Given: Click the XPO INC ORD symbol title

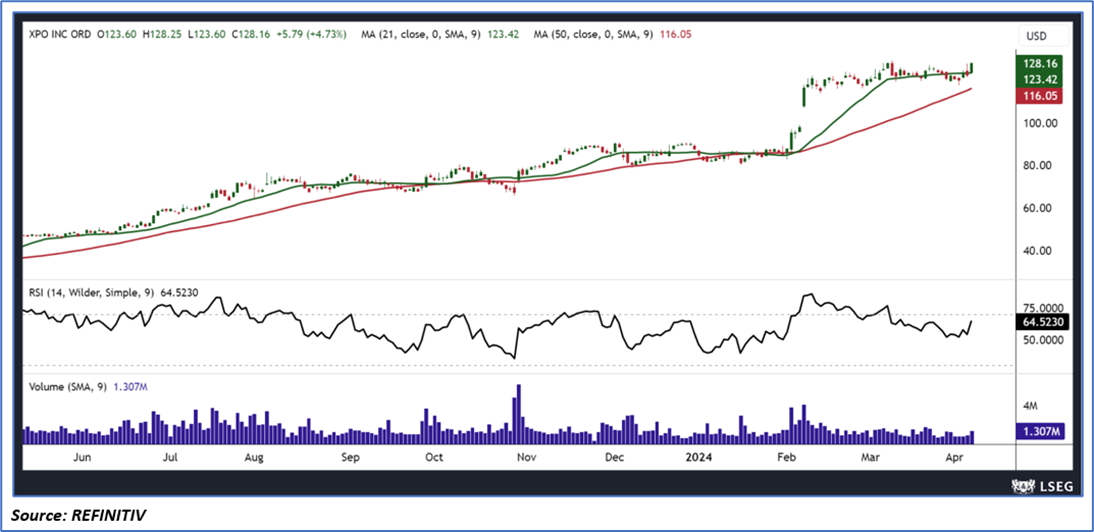Looking at the screenshot, I should [61, 33].
